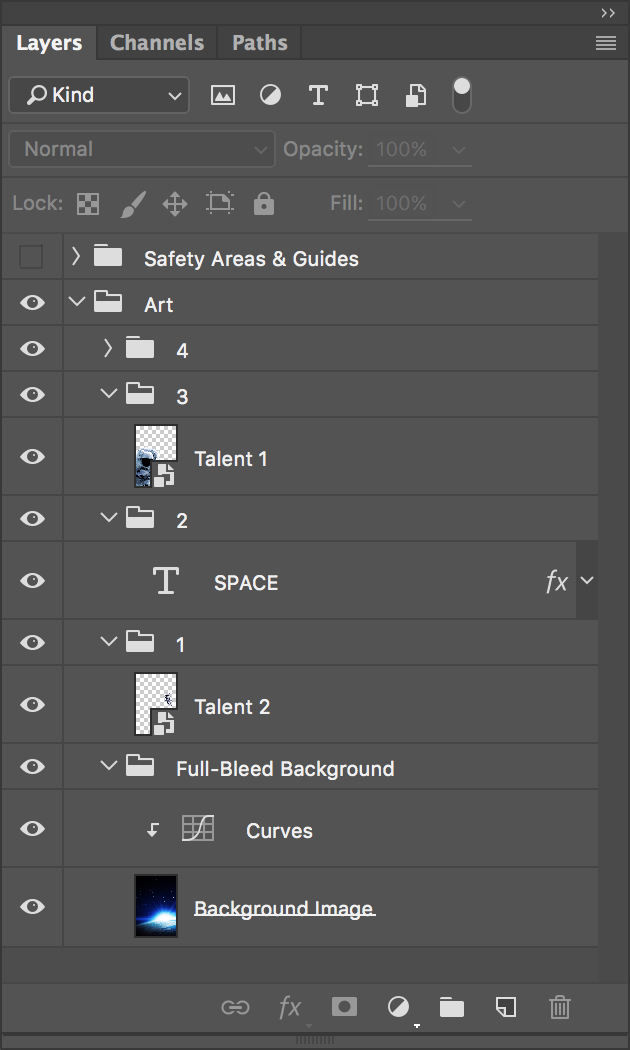Image resolution: width=630 pixels, height=1050 pixels.
Task: Select the Talent 2 layer name
Action: pyautogui.click(x=232, y=707)
